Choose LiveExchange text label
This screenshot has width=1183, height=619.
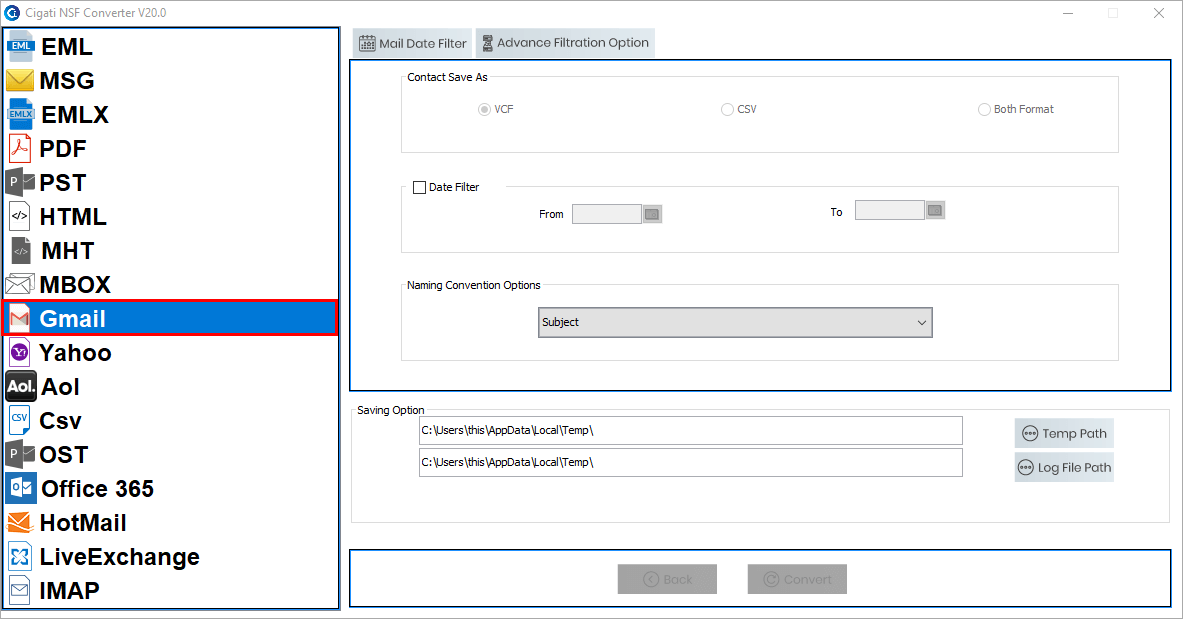pyautogui.click(x=119, y=556)
